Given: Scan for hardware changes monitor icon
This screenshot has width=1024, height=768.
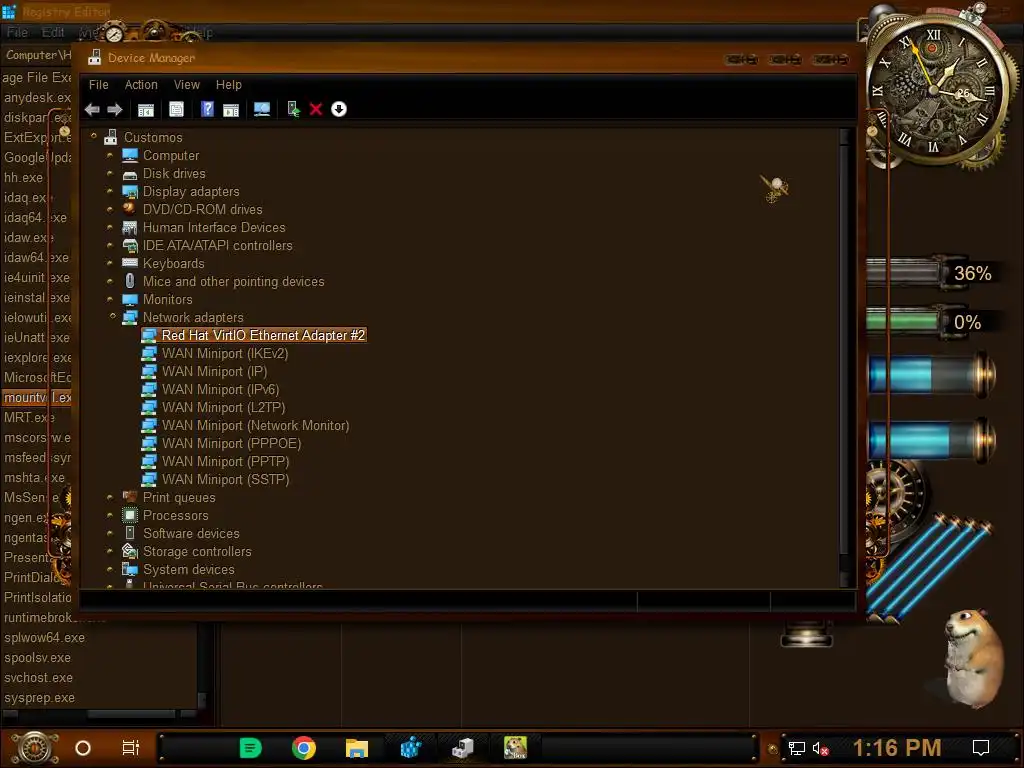Looking at the screenshot, I should [262, 109].
